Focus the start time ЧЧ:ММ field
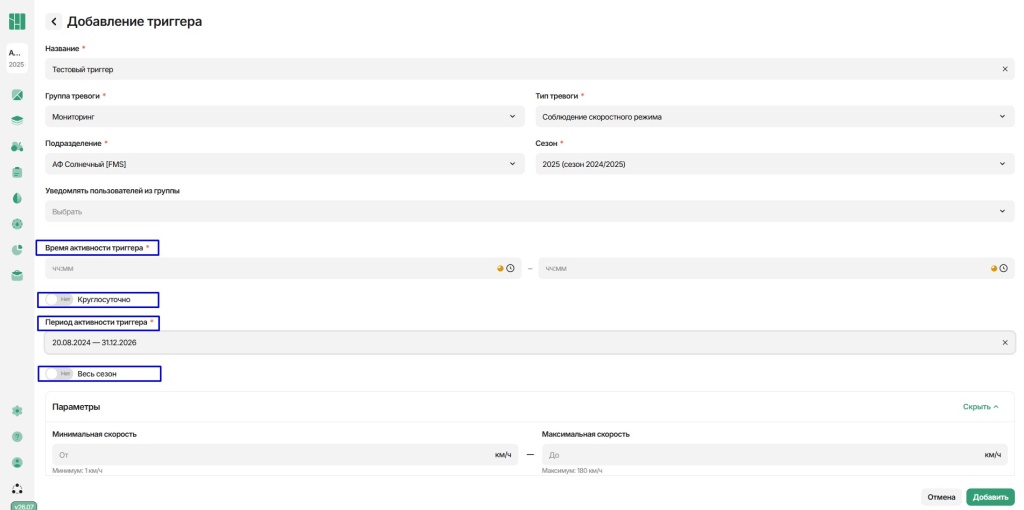This screenshot has height=510, width=1024. coord(283,268)
